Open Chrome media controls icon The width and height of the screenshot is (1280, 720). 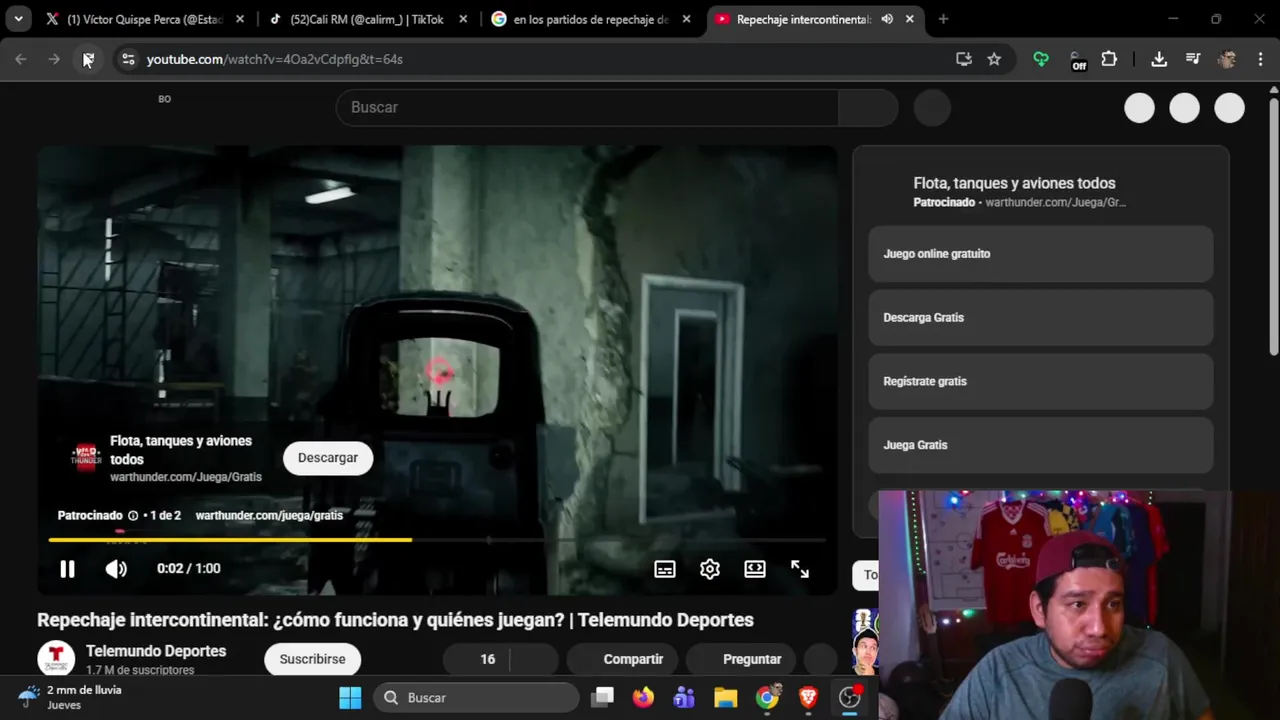click(x=1193, y=59)
